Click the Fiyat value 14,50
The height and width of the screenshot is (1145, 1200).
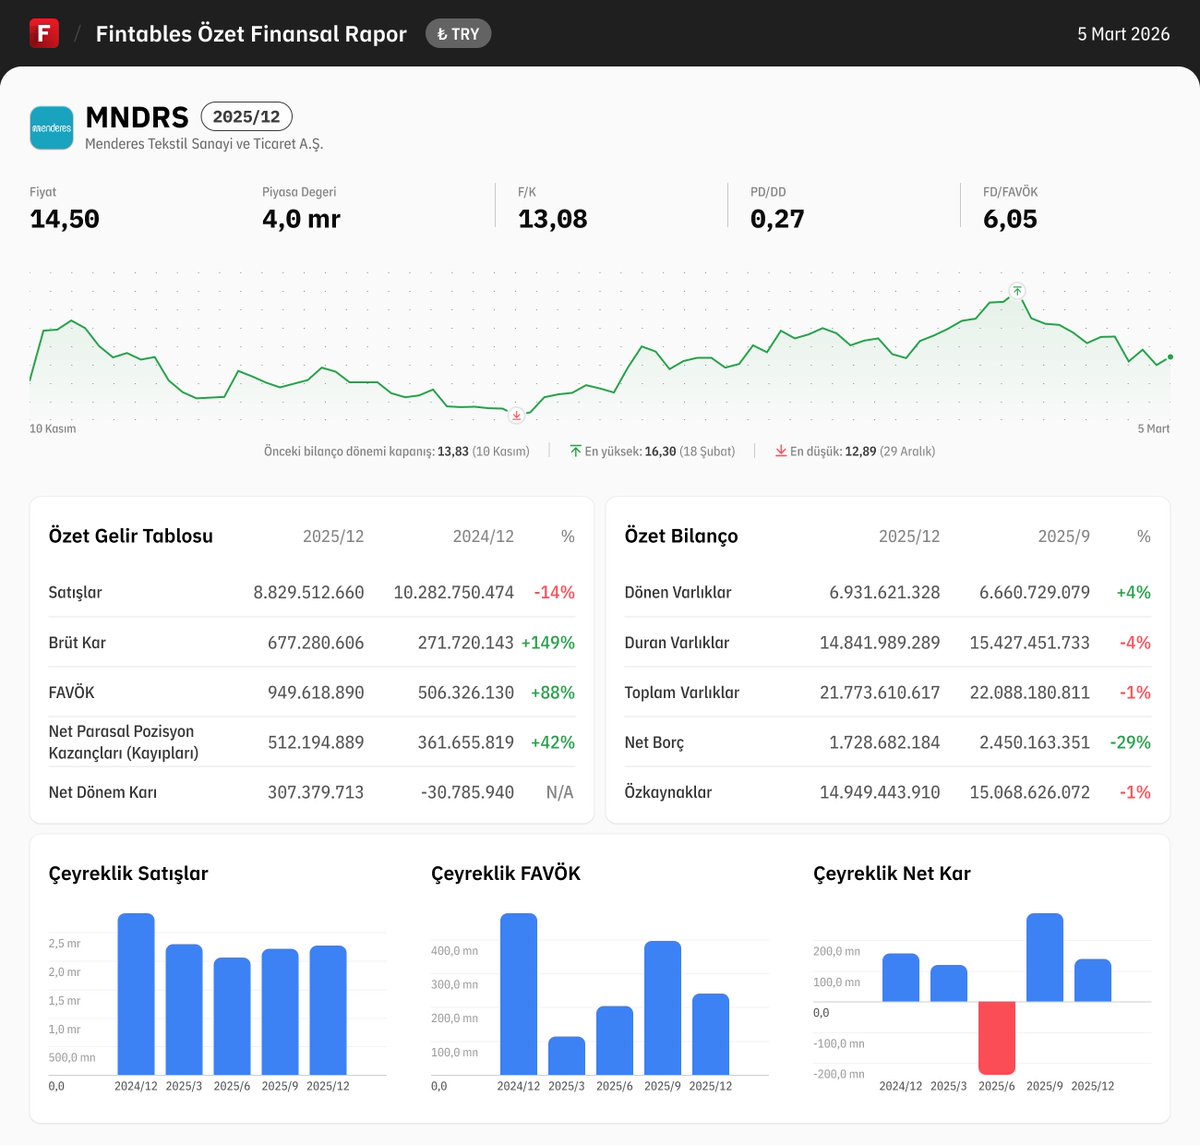[65, 219]
